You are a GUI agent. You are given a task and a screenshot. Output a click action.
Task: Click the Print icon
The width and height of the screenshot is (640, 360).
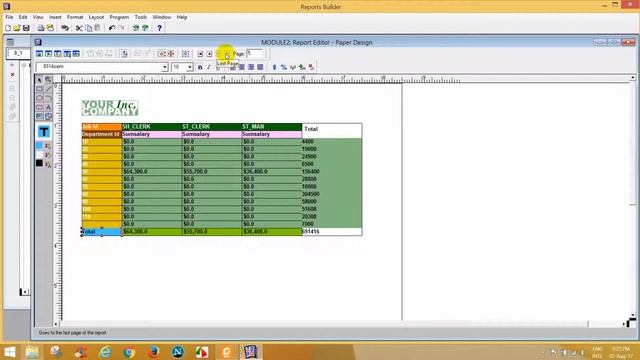(41, 28)
